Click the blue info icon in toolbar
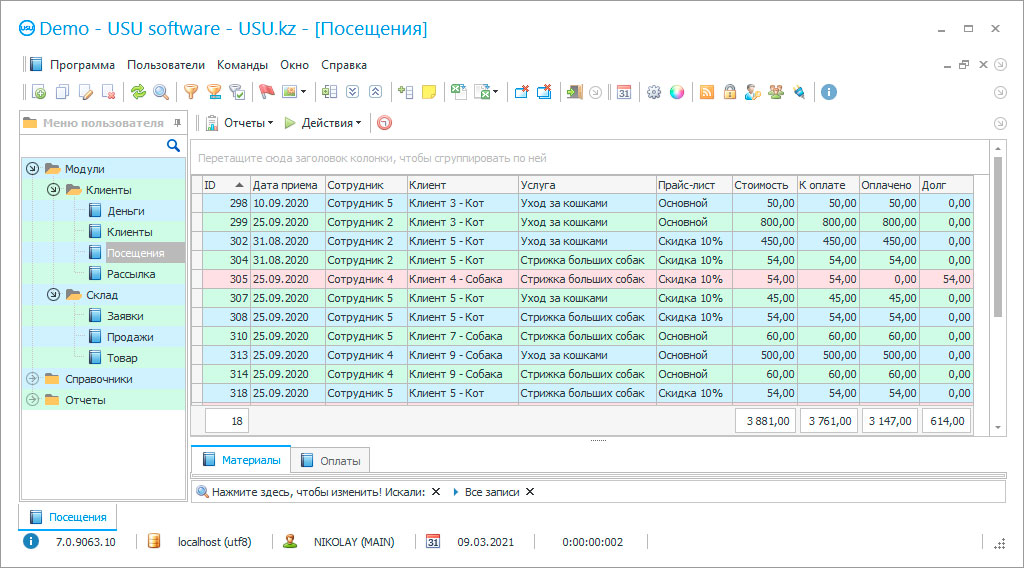1024x568 pixels. (x=829, y=92)
